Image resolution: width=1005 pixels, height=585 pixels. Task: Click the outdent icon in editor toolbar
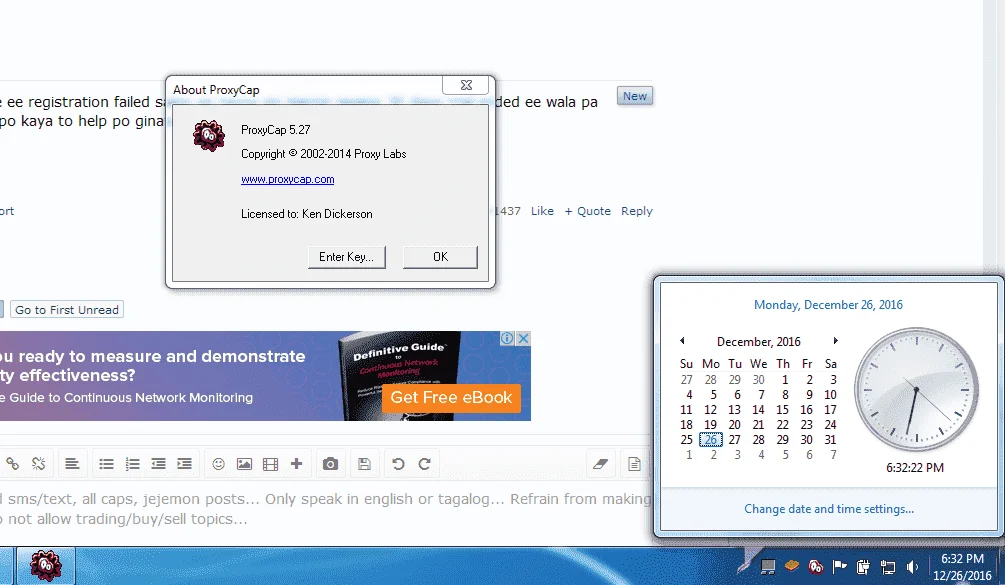pyautogui.click(x=158, y=463)
